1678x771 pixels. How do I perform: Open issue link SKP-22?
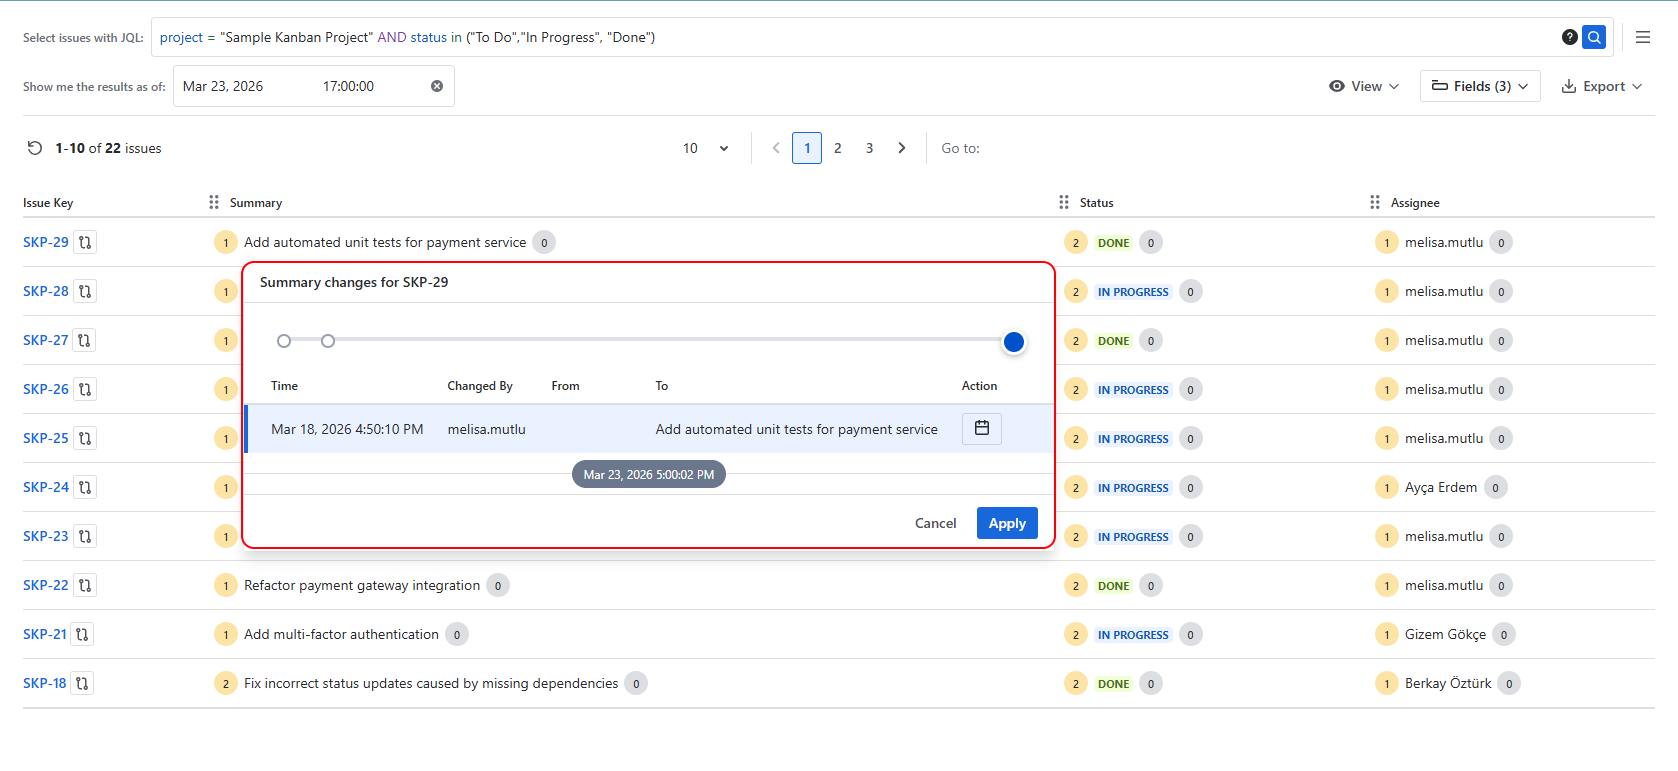46,585
